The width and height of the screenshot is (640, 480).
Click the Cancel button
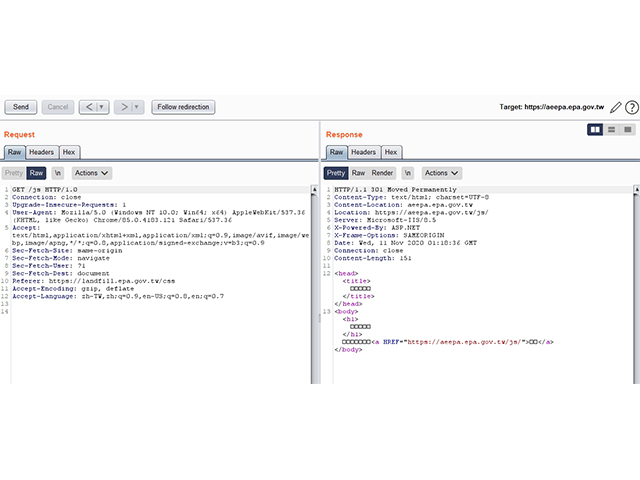tap(58, 107)
